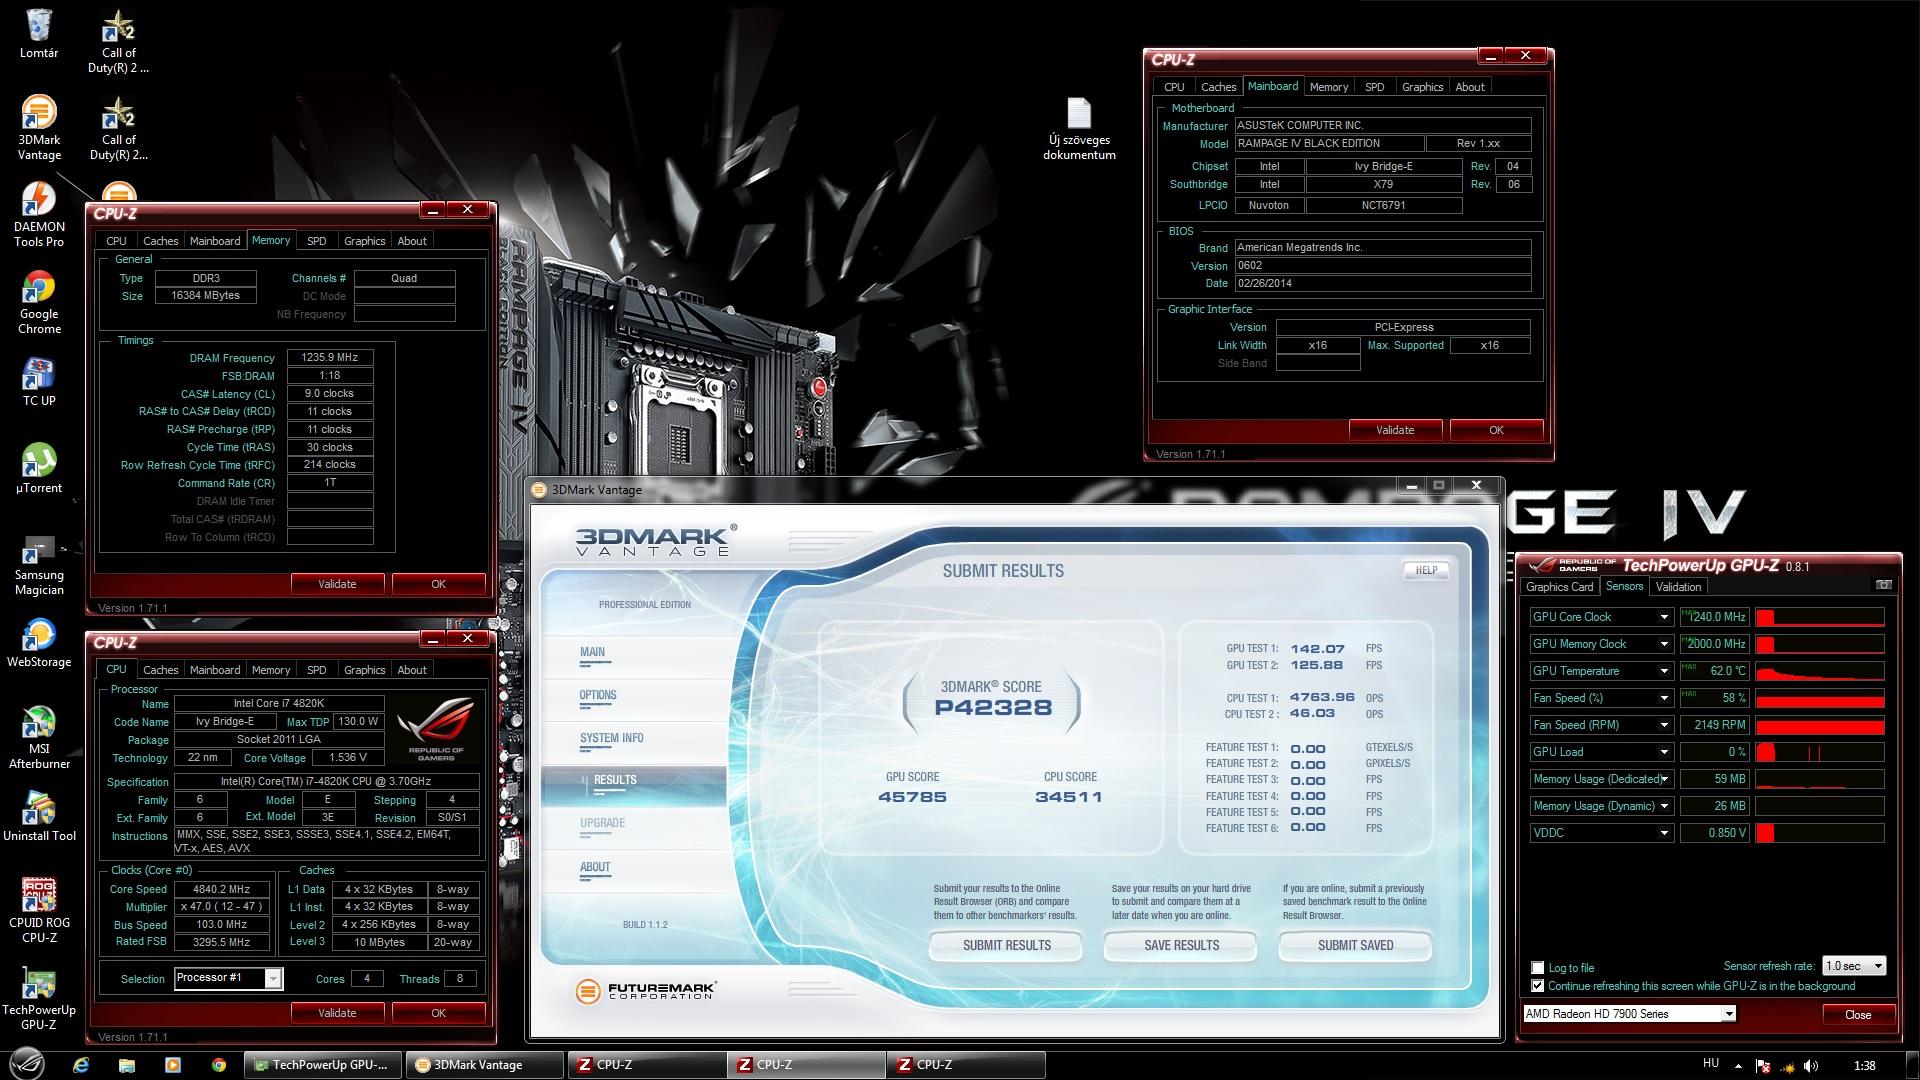Enable the Log to file checkbox

1538,968
